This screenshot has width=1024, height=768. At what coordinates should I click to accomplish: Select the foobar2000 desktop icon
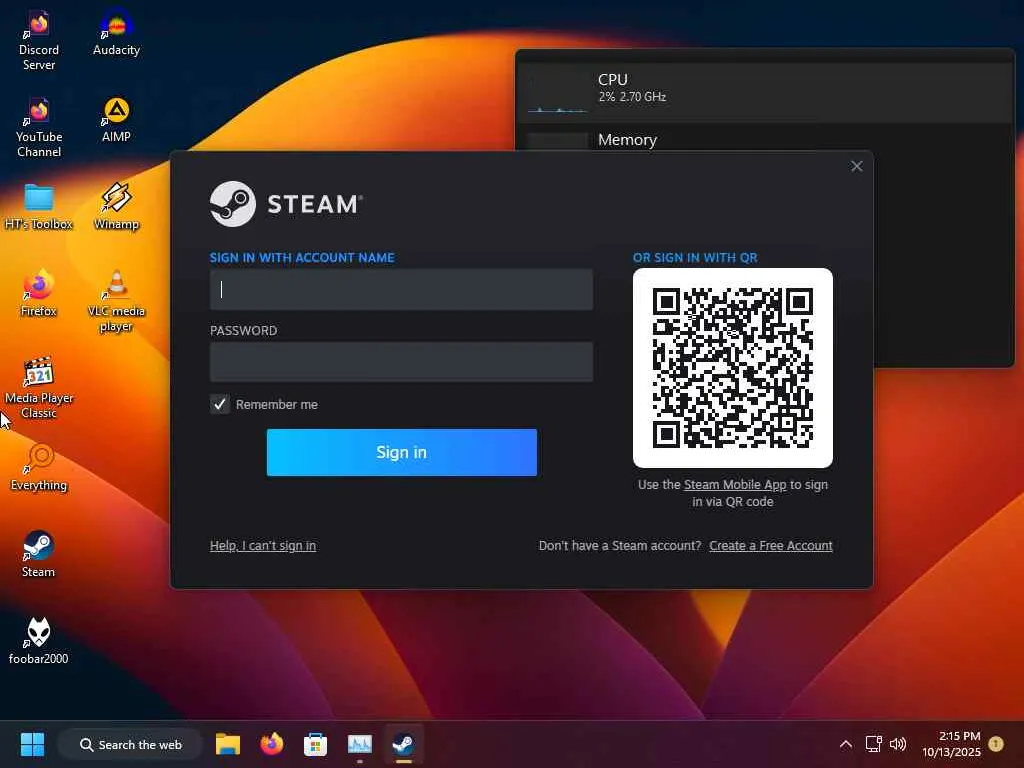(x=39, y=641)
